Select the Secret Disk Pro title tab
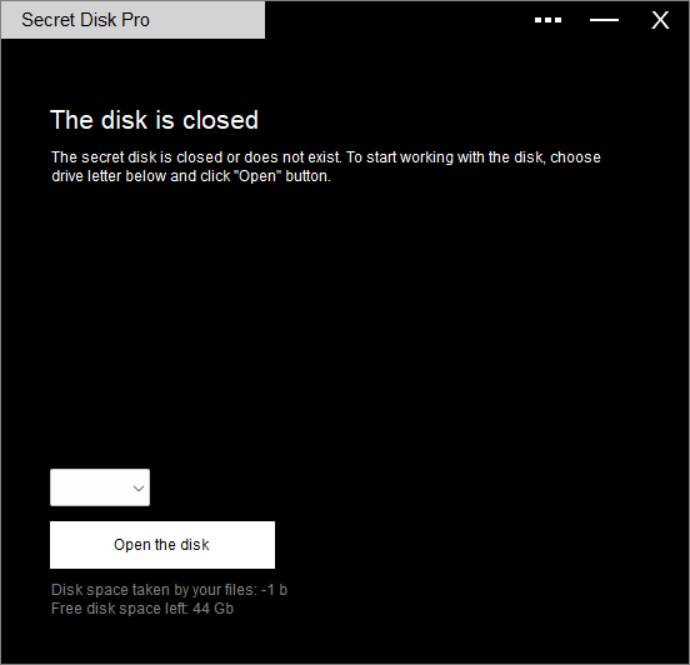The width and height of the screenshot is (690, 665). (133, 20)
